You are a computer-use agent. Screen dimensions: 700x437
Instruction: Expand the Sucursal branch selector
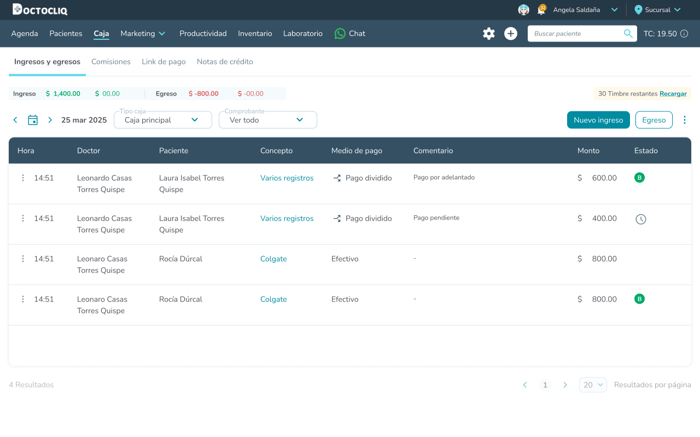coord(658,10)
